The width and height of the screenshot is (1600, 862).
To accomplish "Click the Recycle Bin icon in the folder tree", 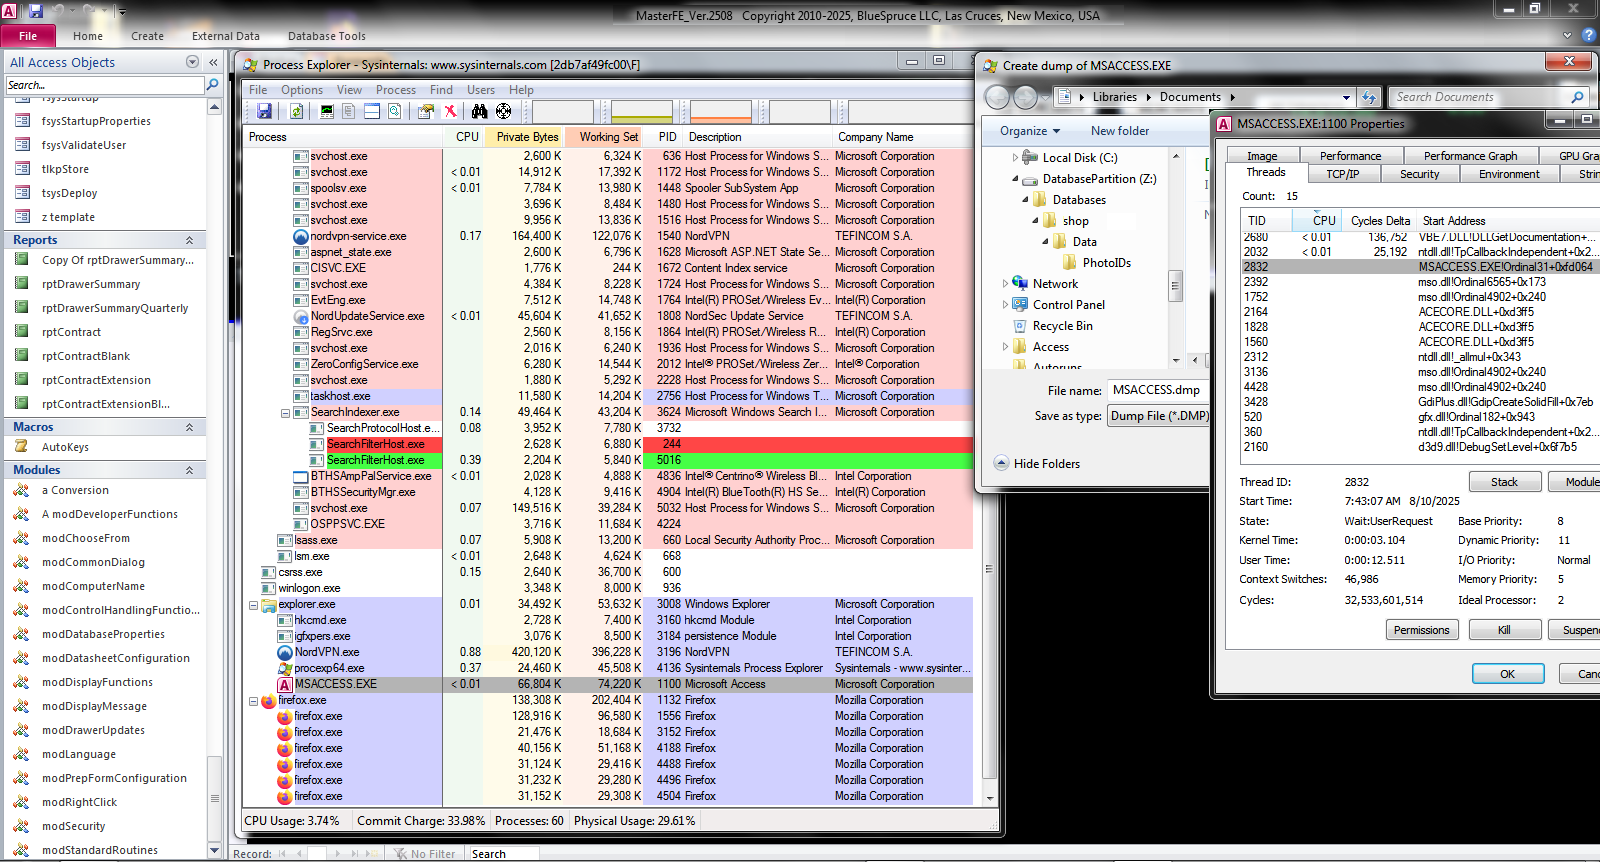I will coord(1020,326).
